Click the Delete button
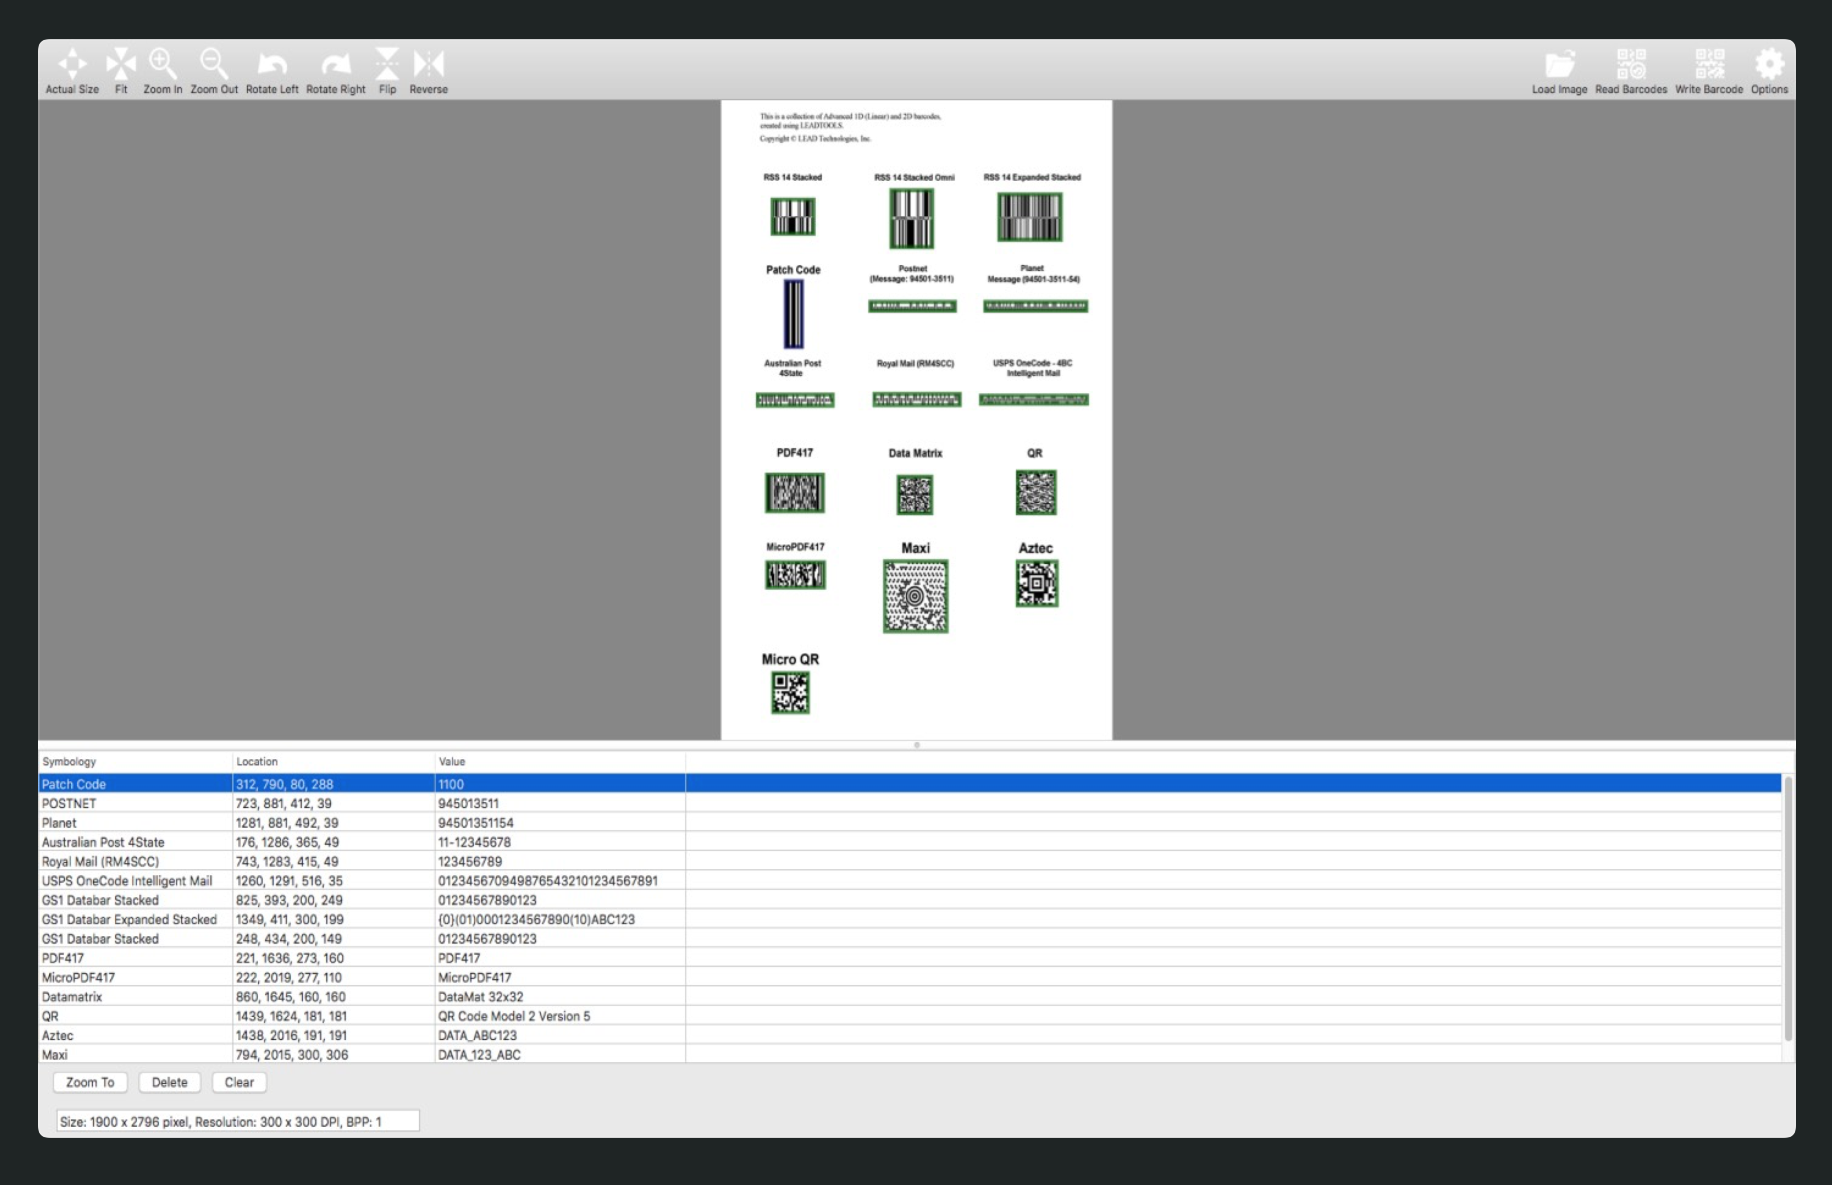Image resolution: width=1832 pixels, height=1185 pixels. 170,1082
